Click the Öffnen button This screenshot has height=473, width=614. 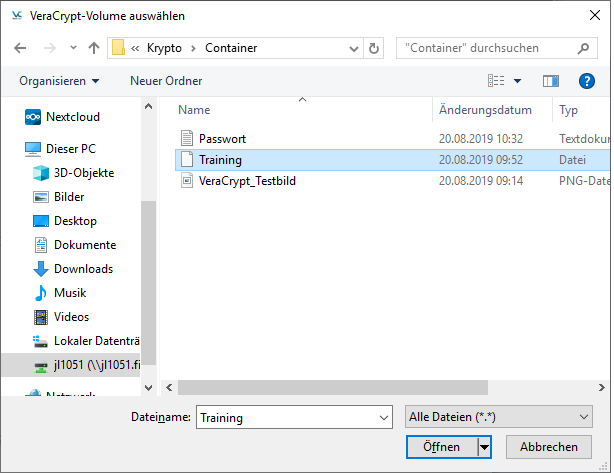click(x=442, y=447)
